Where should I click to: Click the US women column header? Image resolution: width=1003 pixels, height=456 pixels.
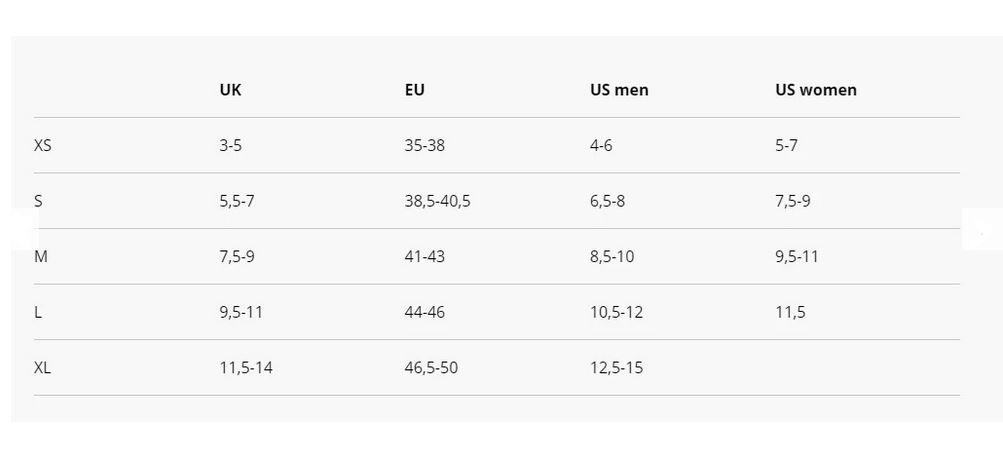tap(815, 90)
